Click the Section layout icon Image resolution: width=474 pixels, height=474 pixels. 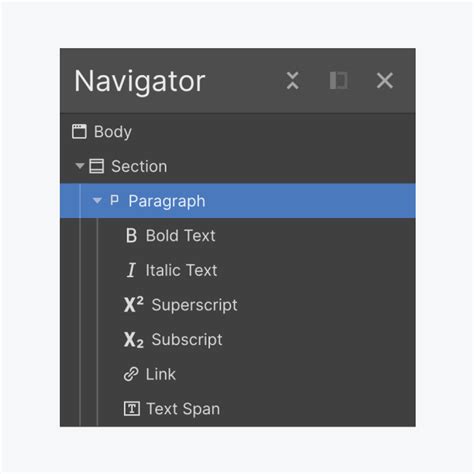tap(97, 166)
